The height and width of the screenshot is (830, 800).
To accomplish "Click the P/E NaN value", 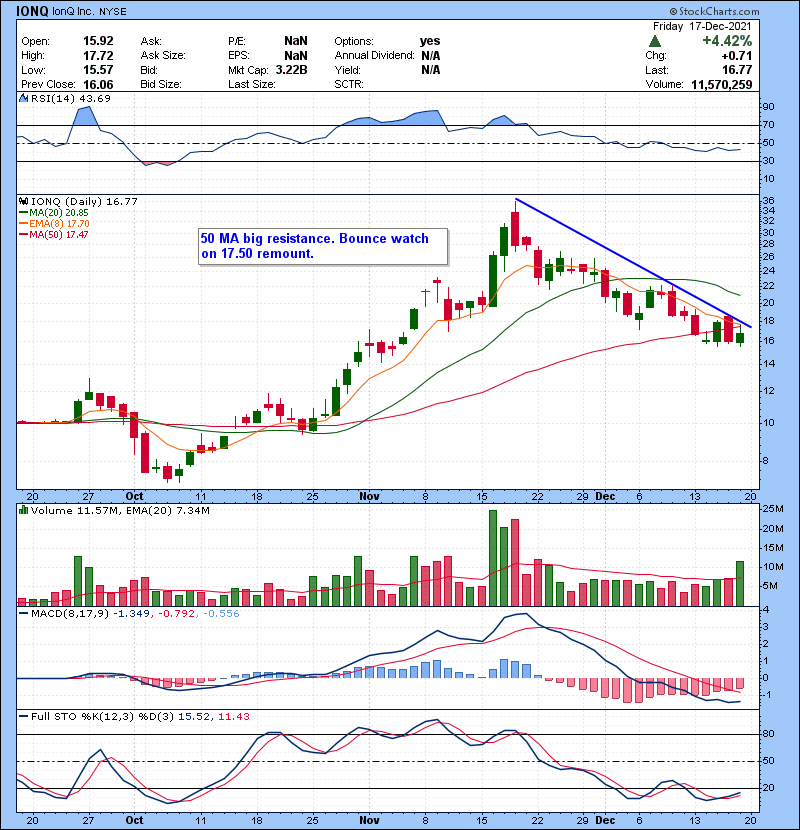I will click(x=295, y=41).
